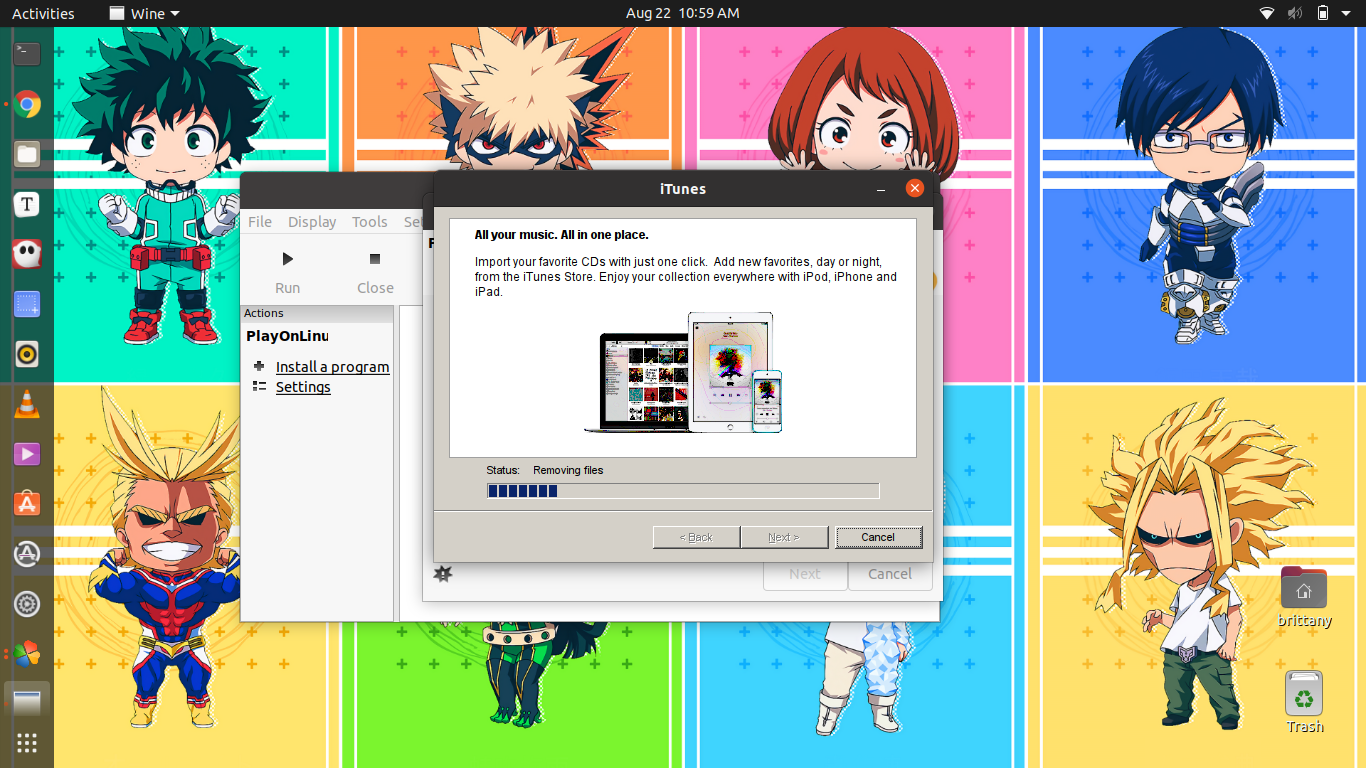Screen dimensions: 1366x768
Task: Open VLC media player from the dock
Action: (27, 404)
